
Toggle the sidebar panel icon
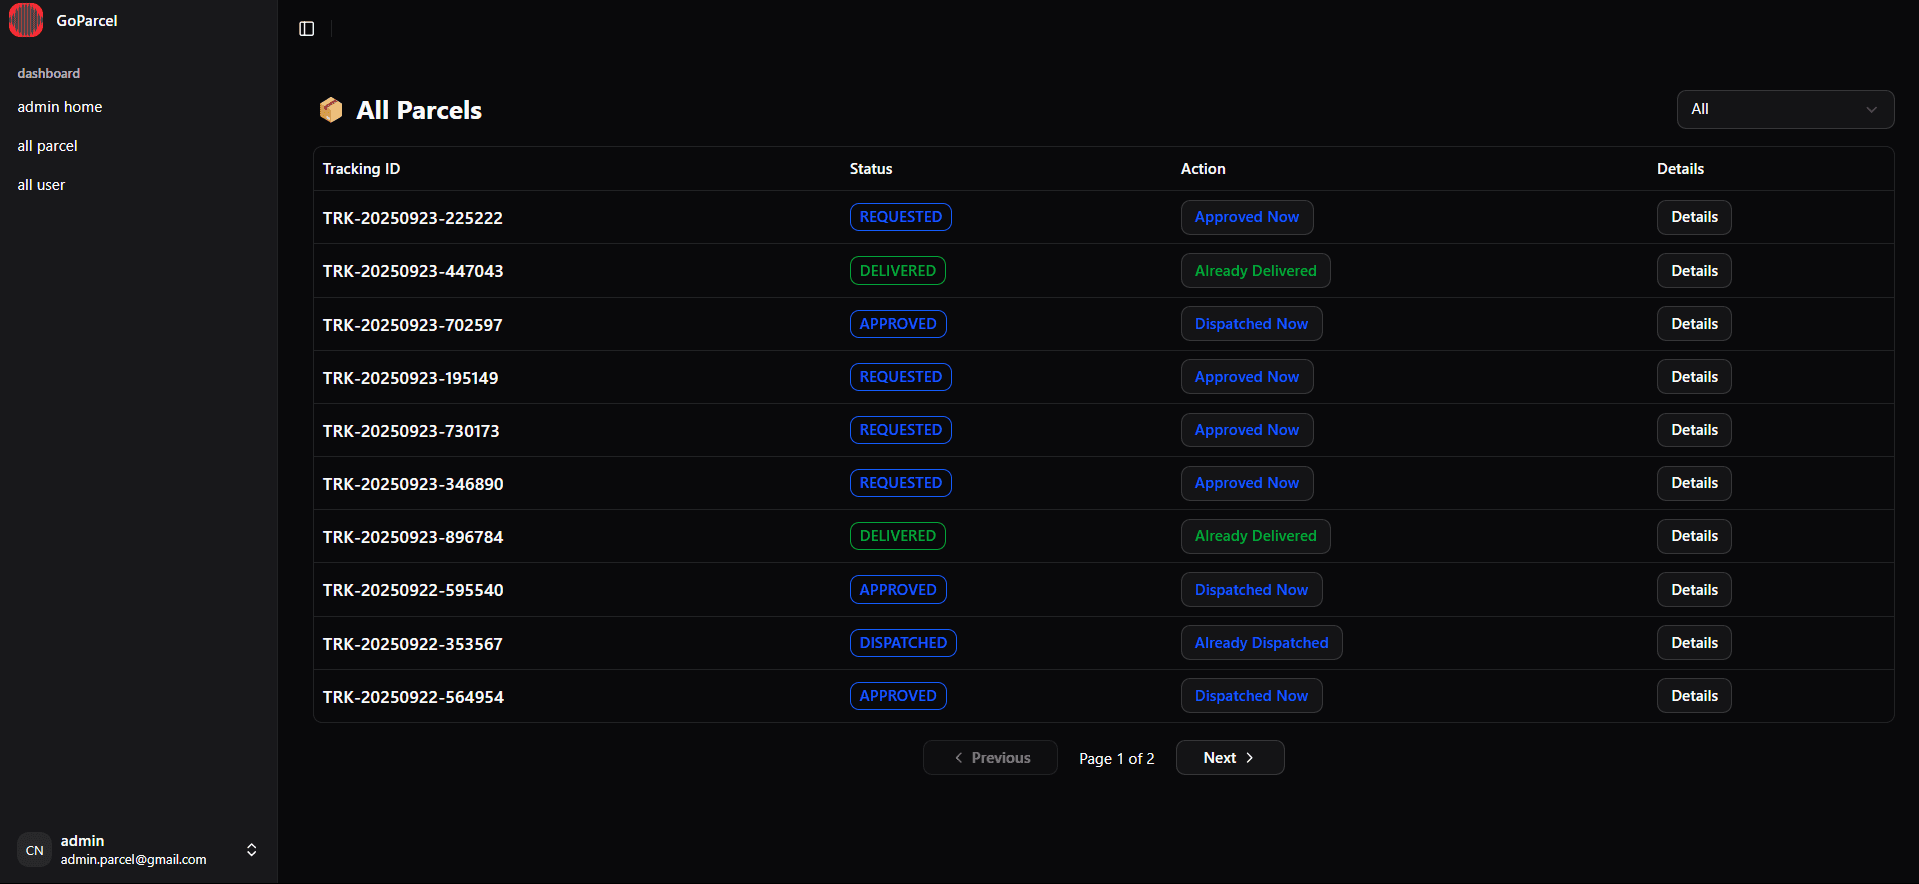307,29
